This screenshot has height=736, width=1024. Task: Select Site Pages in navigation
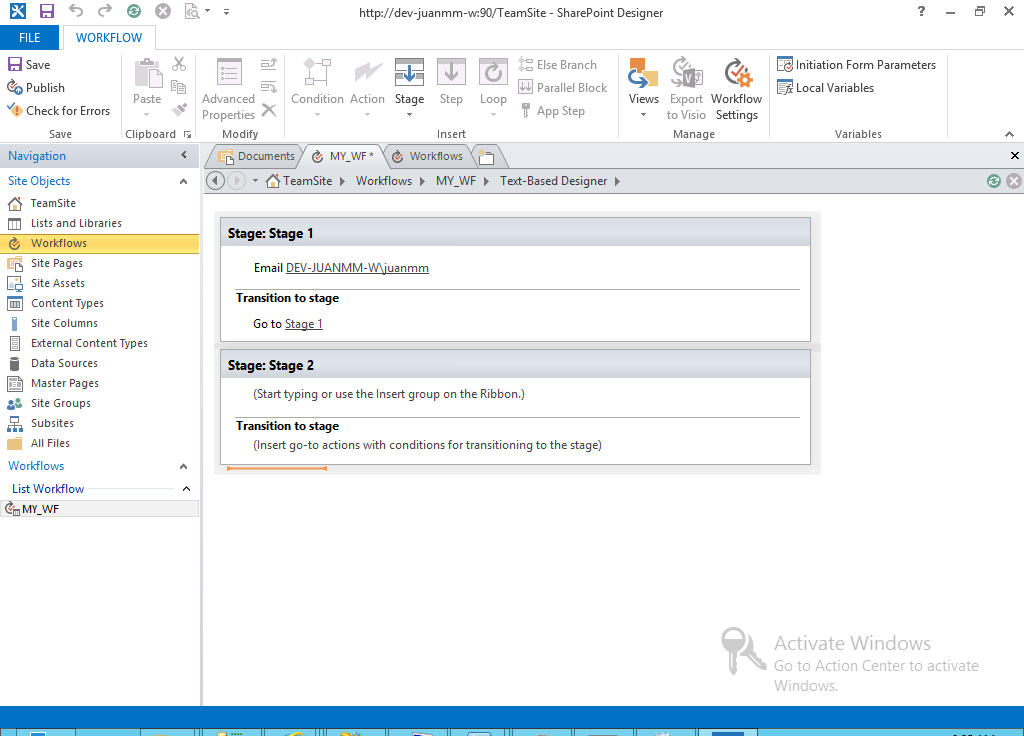(56, 263)
